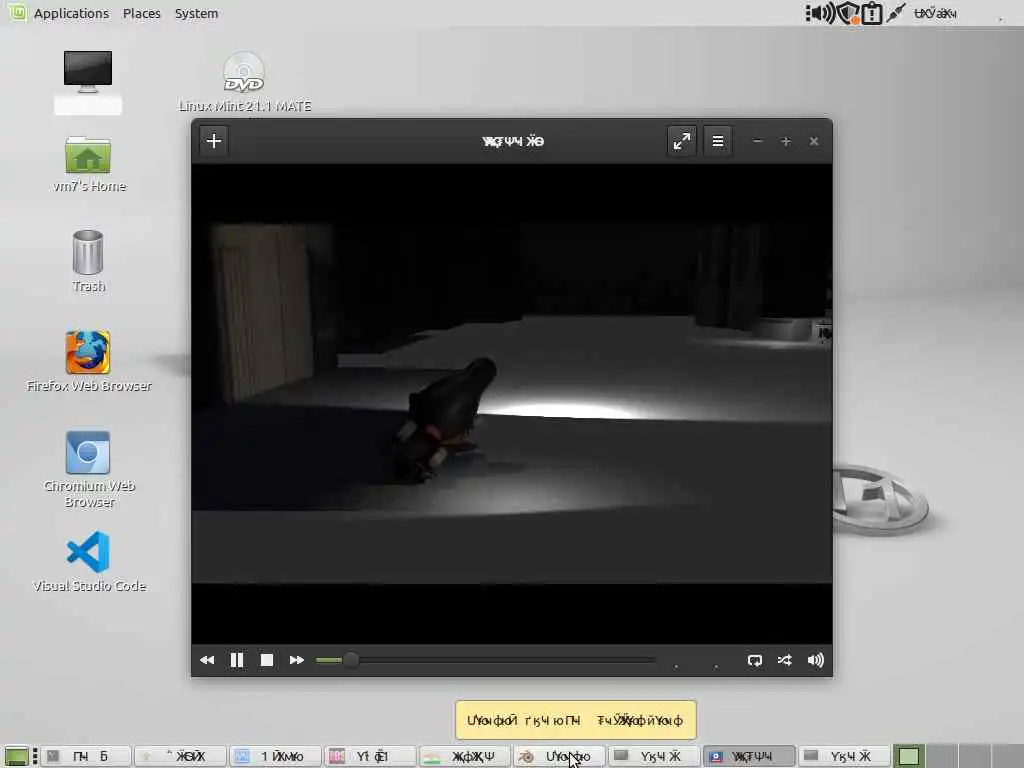Click the active media player taskbar button
1024x768 pixels.
tap(749, 756)
